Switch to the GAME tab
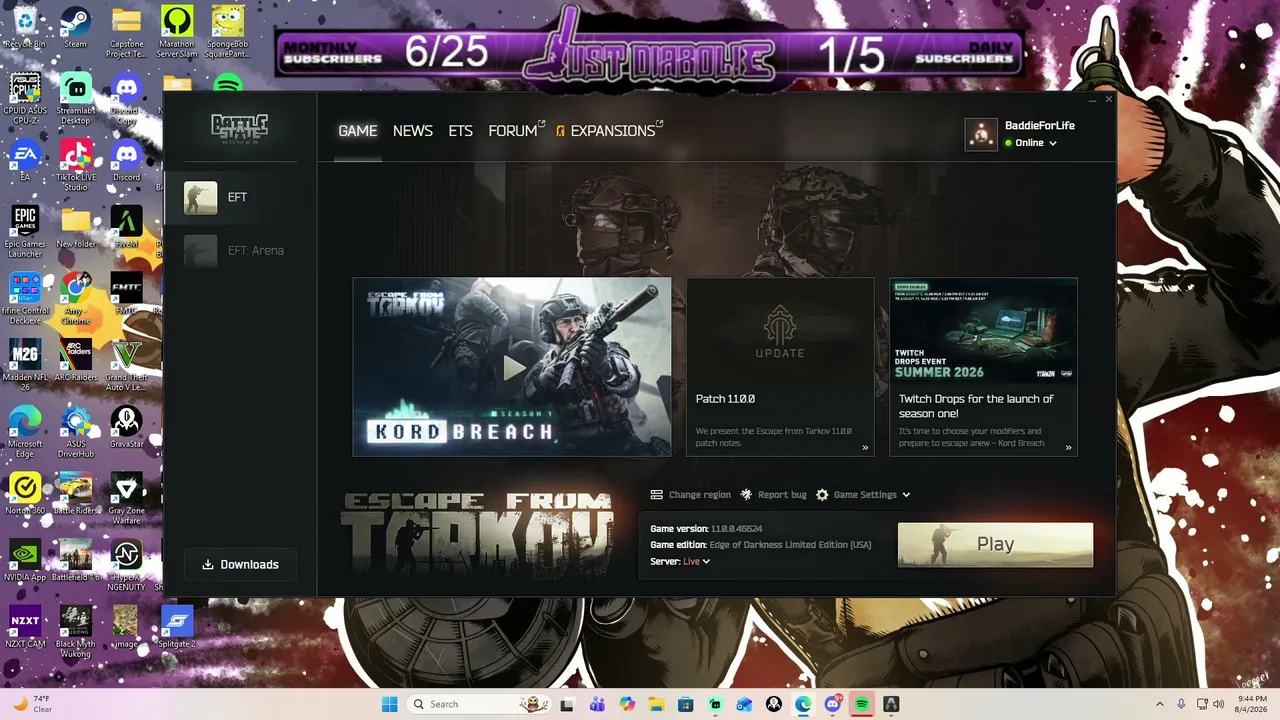The height and width of the screenshot is (720, 1280). pyautogui.click(x=357, y=131)
